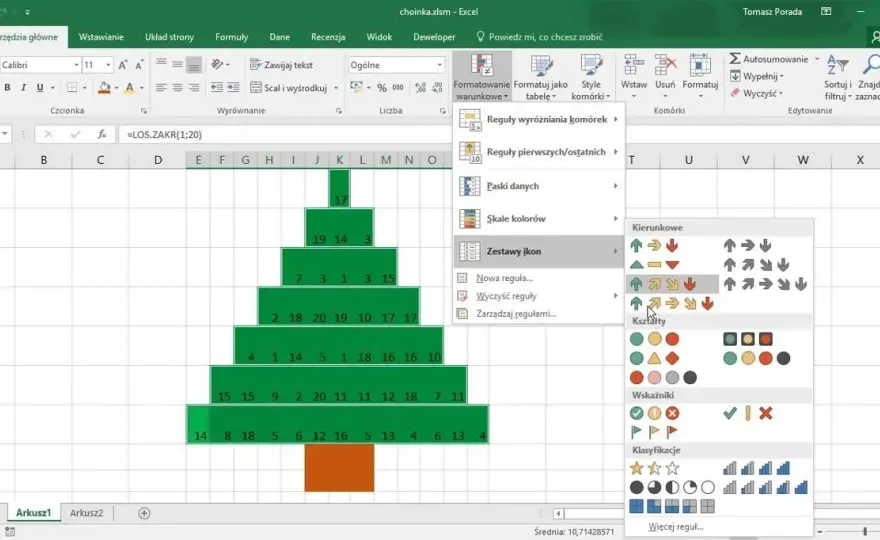Expand Paski danych submenu
This screenshot has width=880, height=540.
coord(539,186)
